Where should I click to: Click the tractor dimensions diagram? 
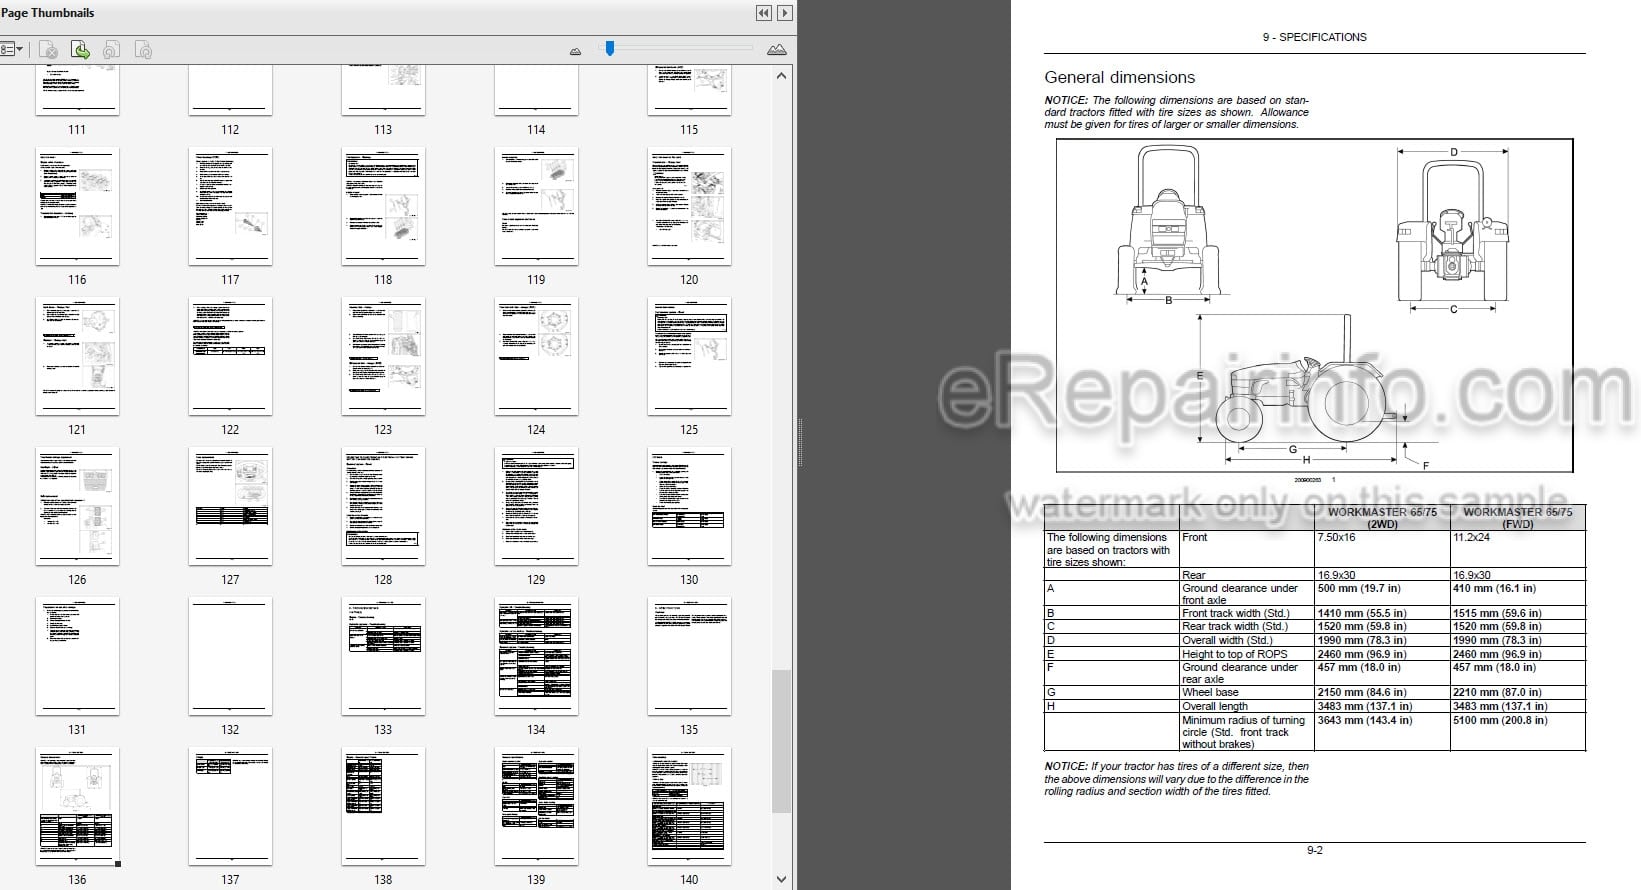[x=1314, y=305]
